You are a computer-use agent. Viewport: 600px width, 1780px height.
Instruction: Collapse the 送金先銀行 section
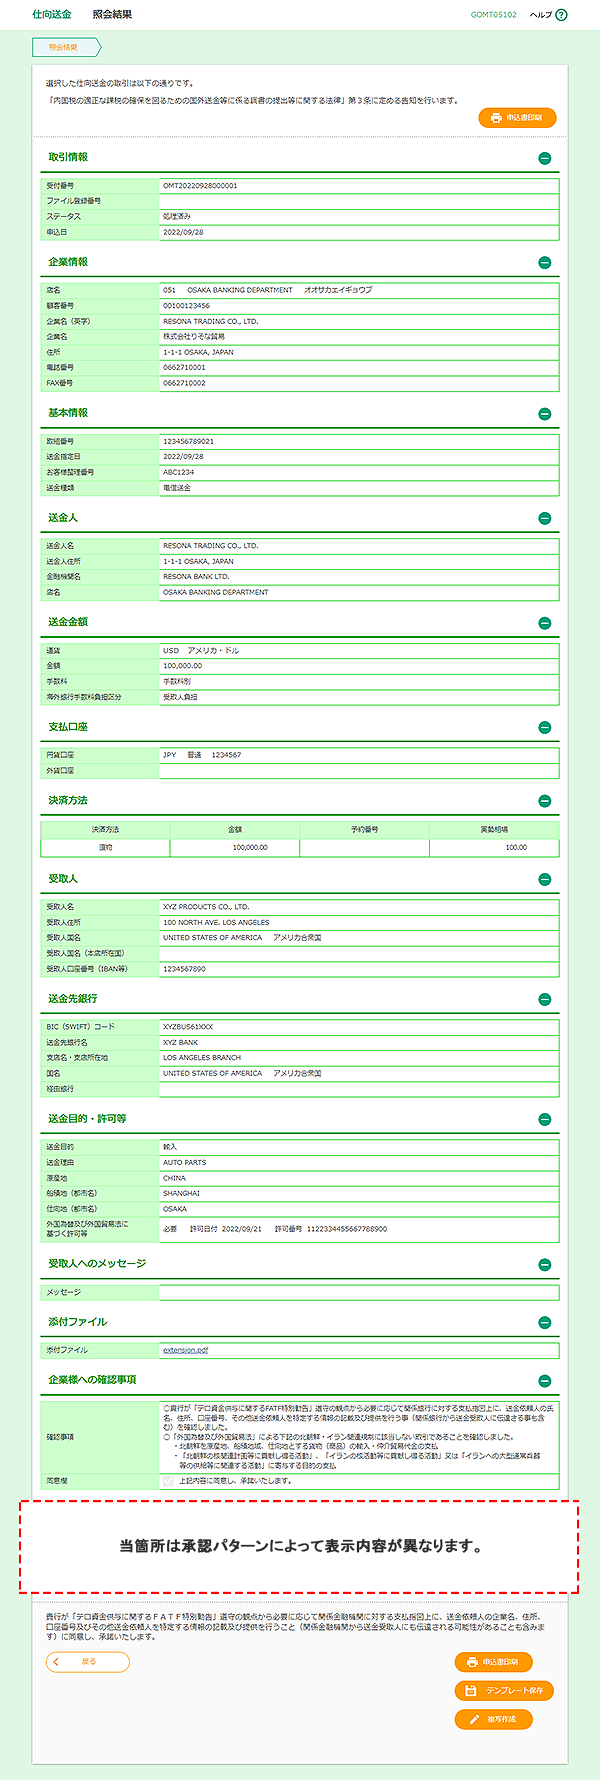pos(544,1000)
